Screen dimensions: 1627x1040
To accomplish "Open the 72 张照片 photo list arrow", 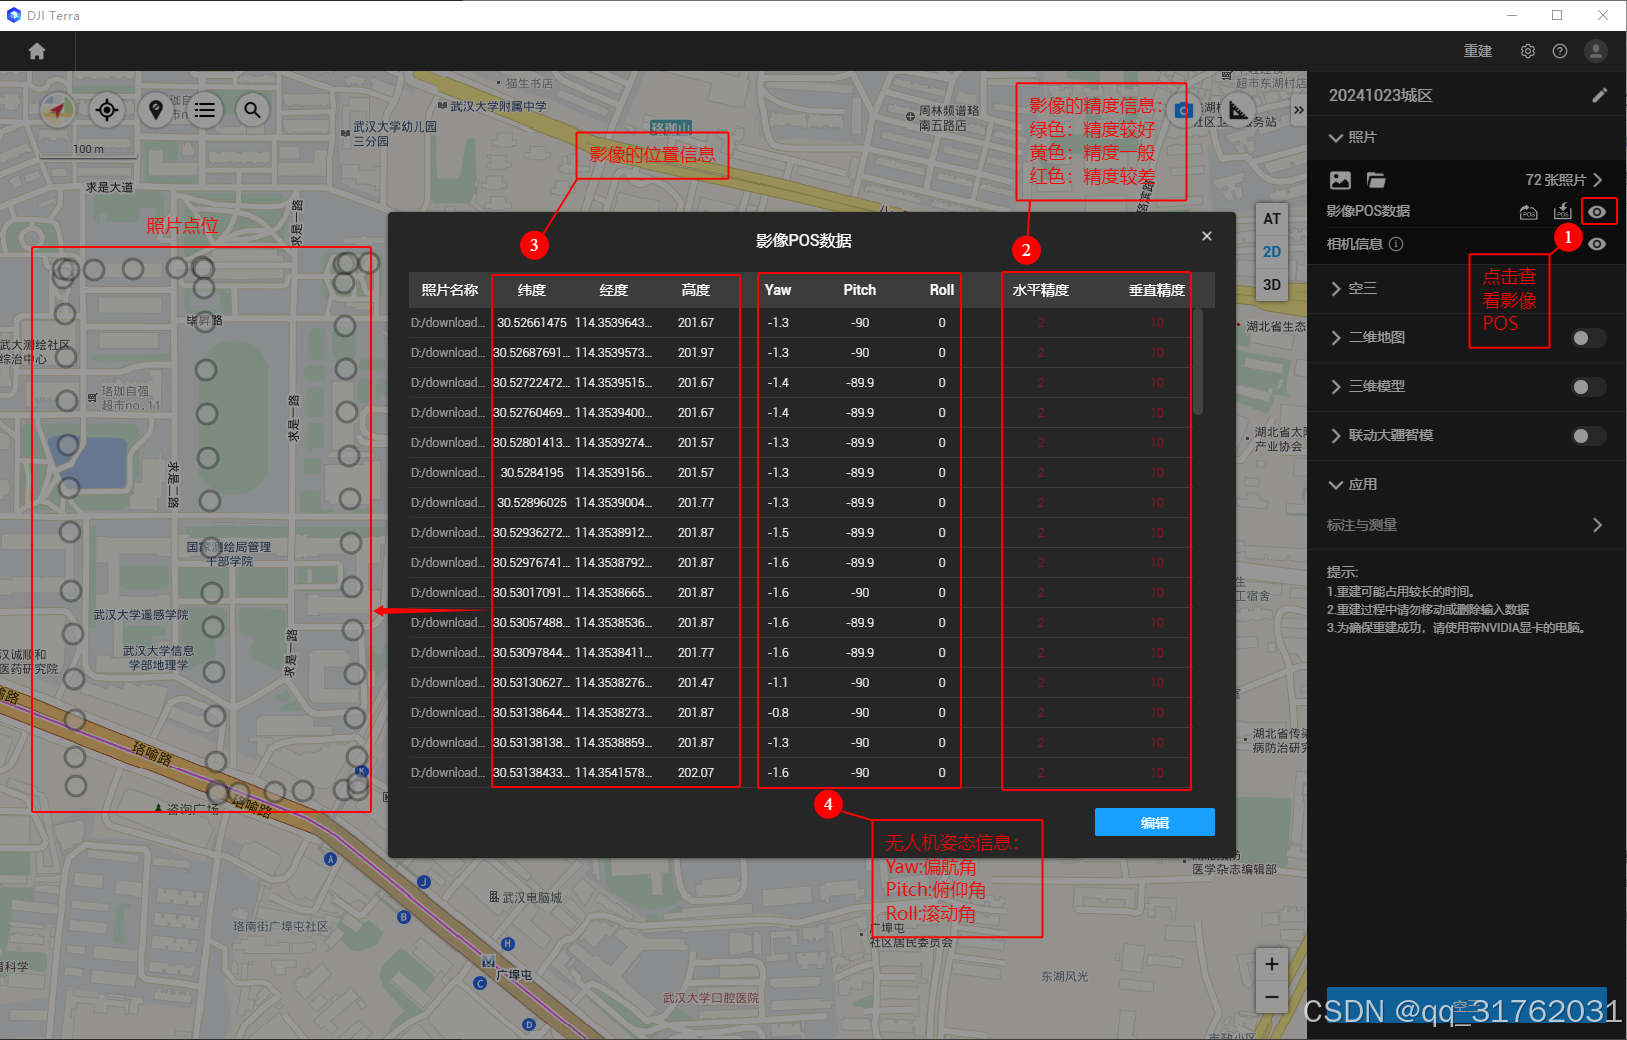I will 1598,180.
